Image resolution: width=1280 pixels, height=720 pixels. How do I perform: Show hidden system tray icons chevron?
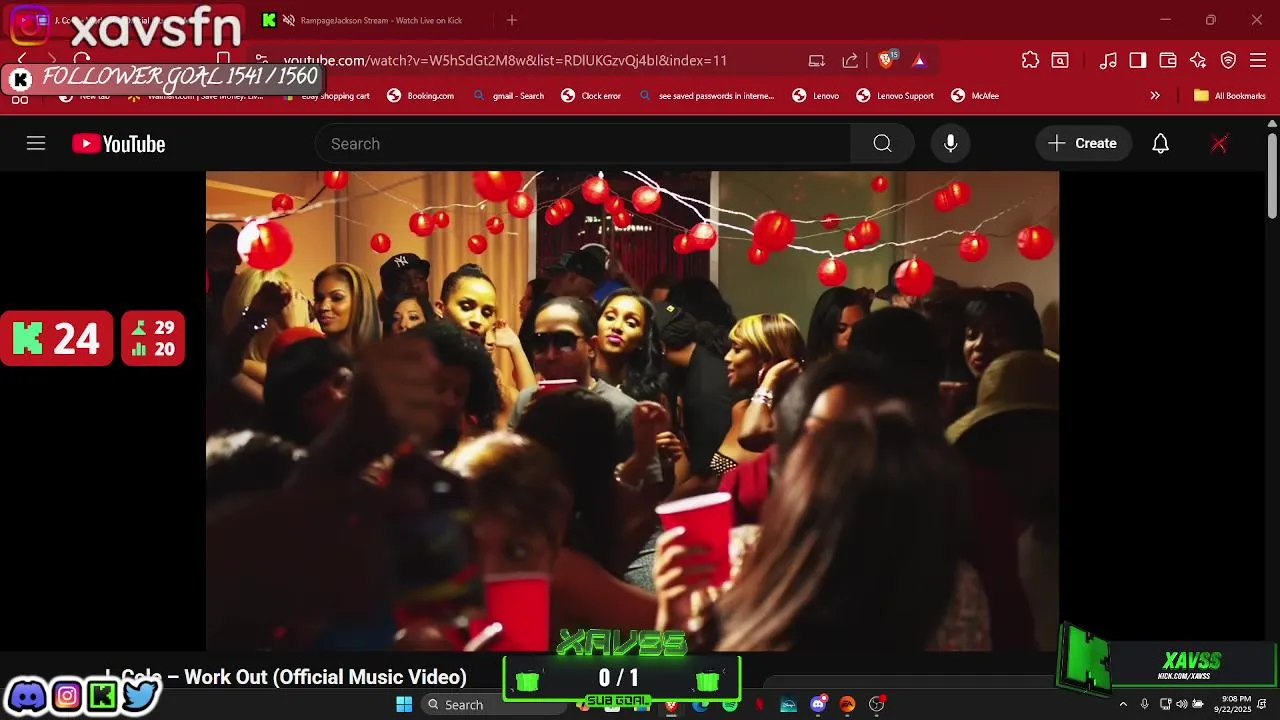(1123, 705)
